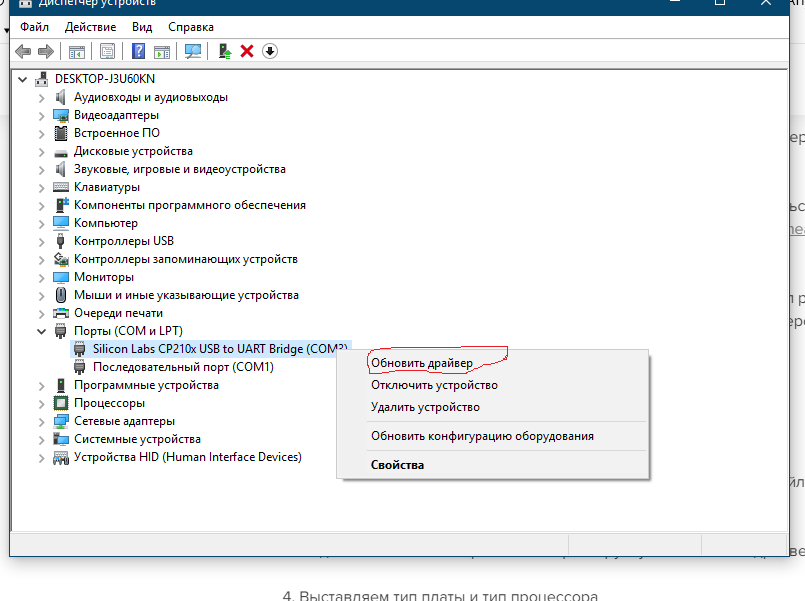This screenshot has height=601, width=805.
Task: Toggle the action pane toolbar icon
Action: (x=162, y=51)
